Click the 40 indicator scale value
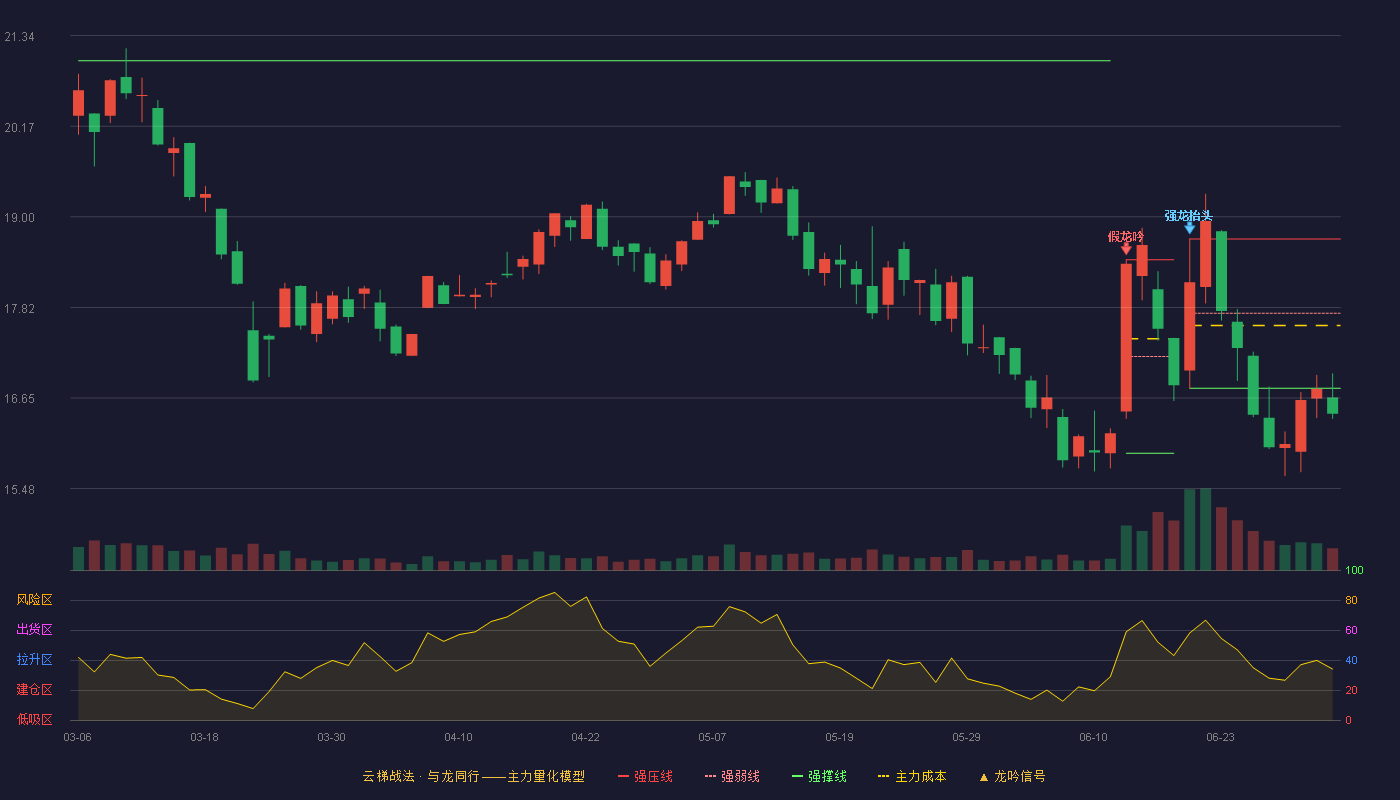 click(x=1351, y=660)
